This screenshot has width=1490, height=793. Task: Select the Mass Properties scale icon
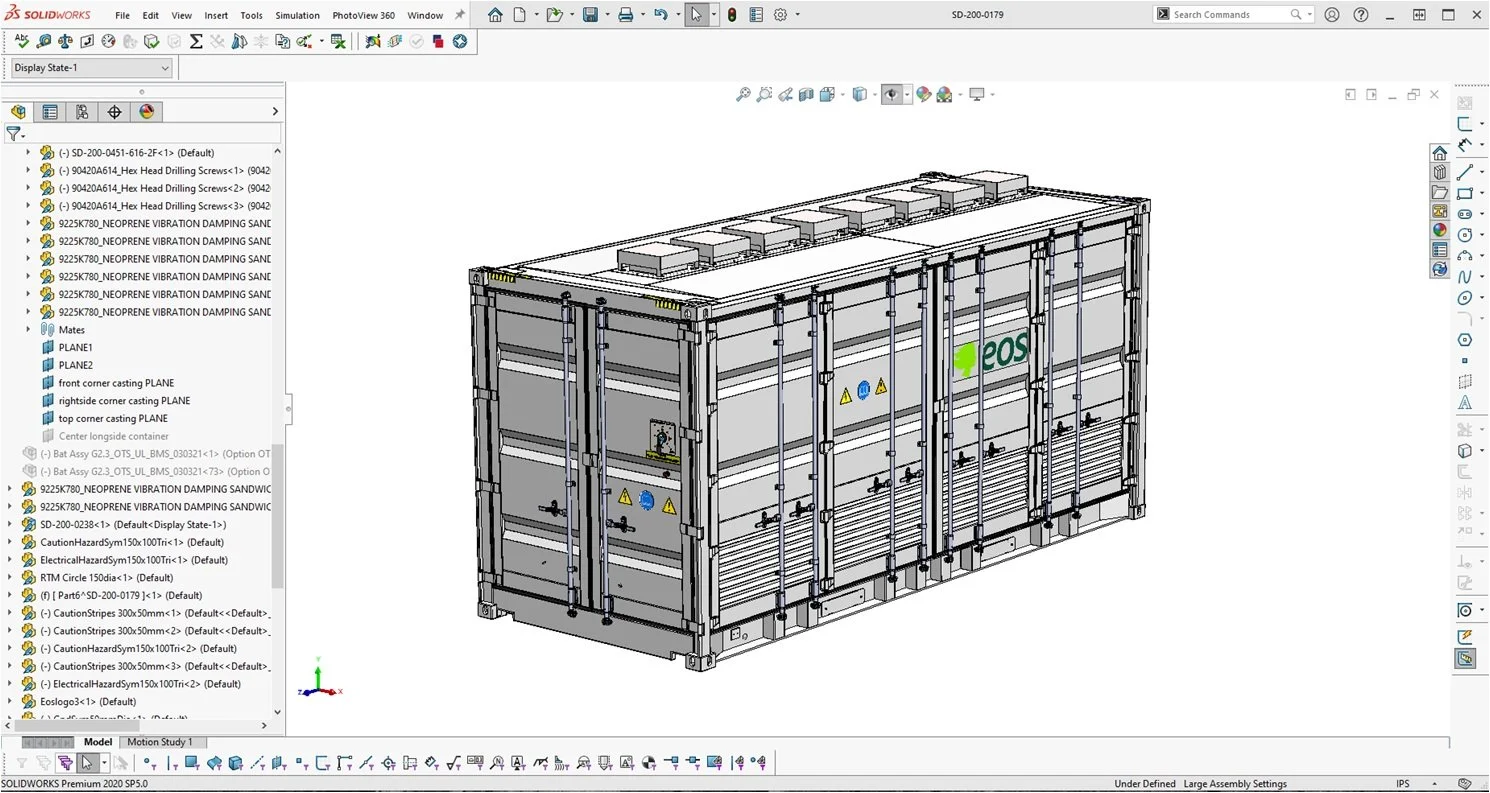point(65,41)
